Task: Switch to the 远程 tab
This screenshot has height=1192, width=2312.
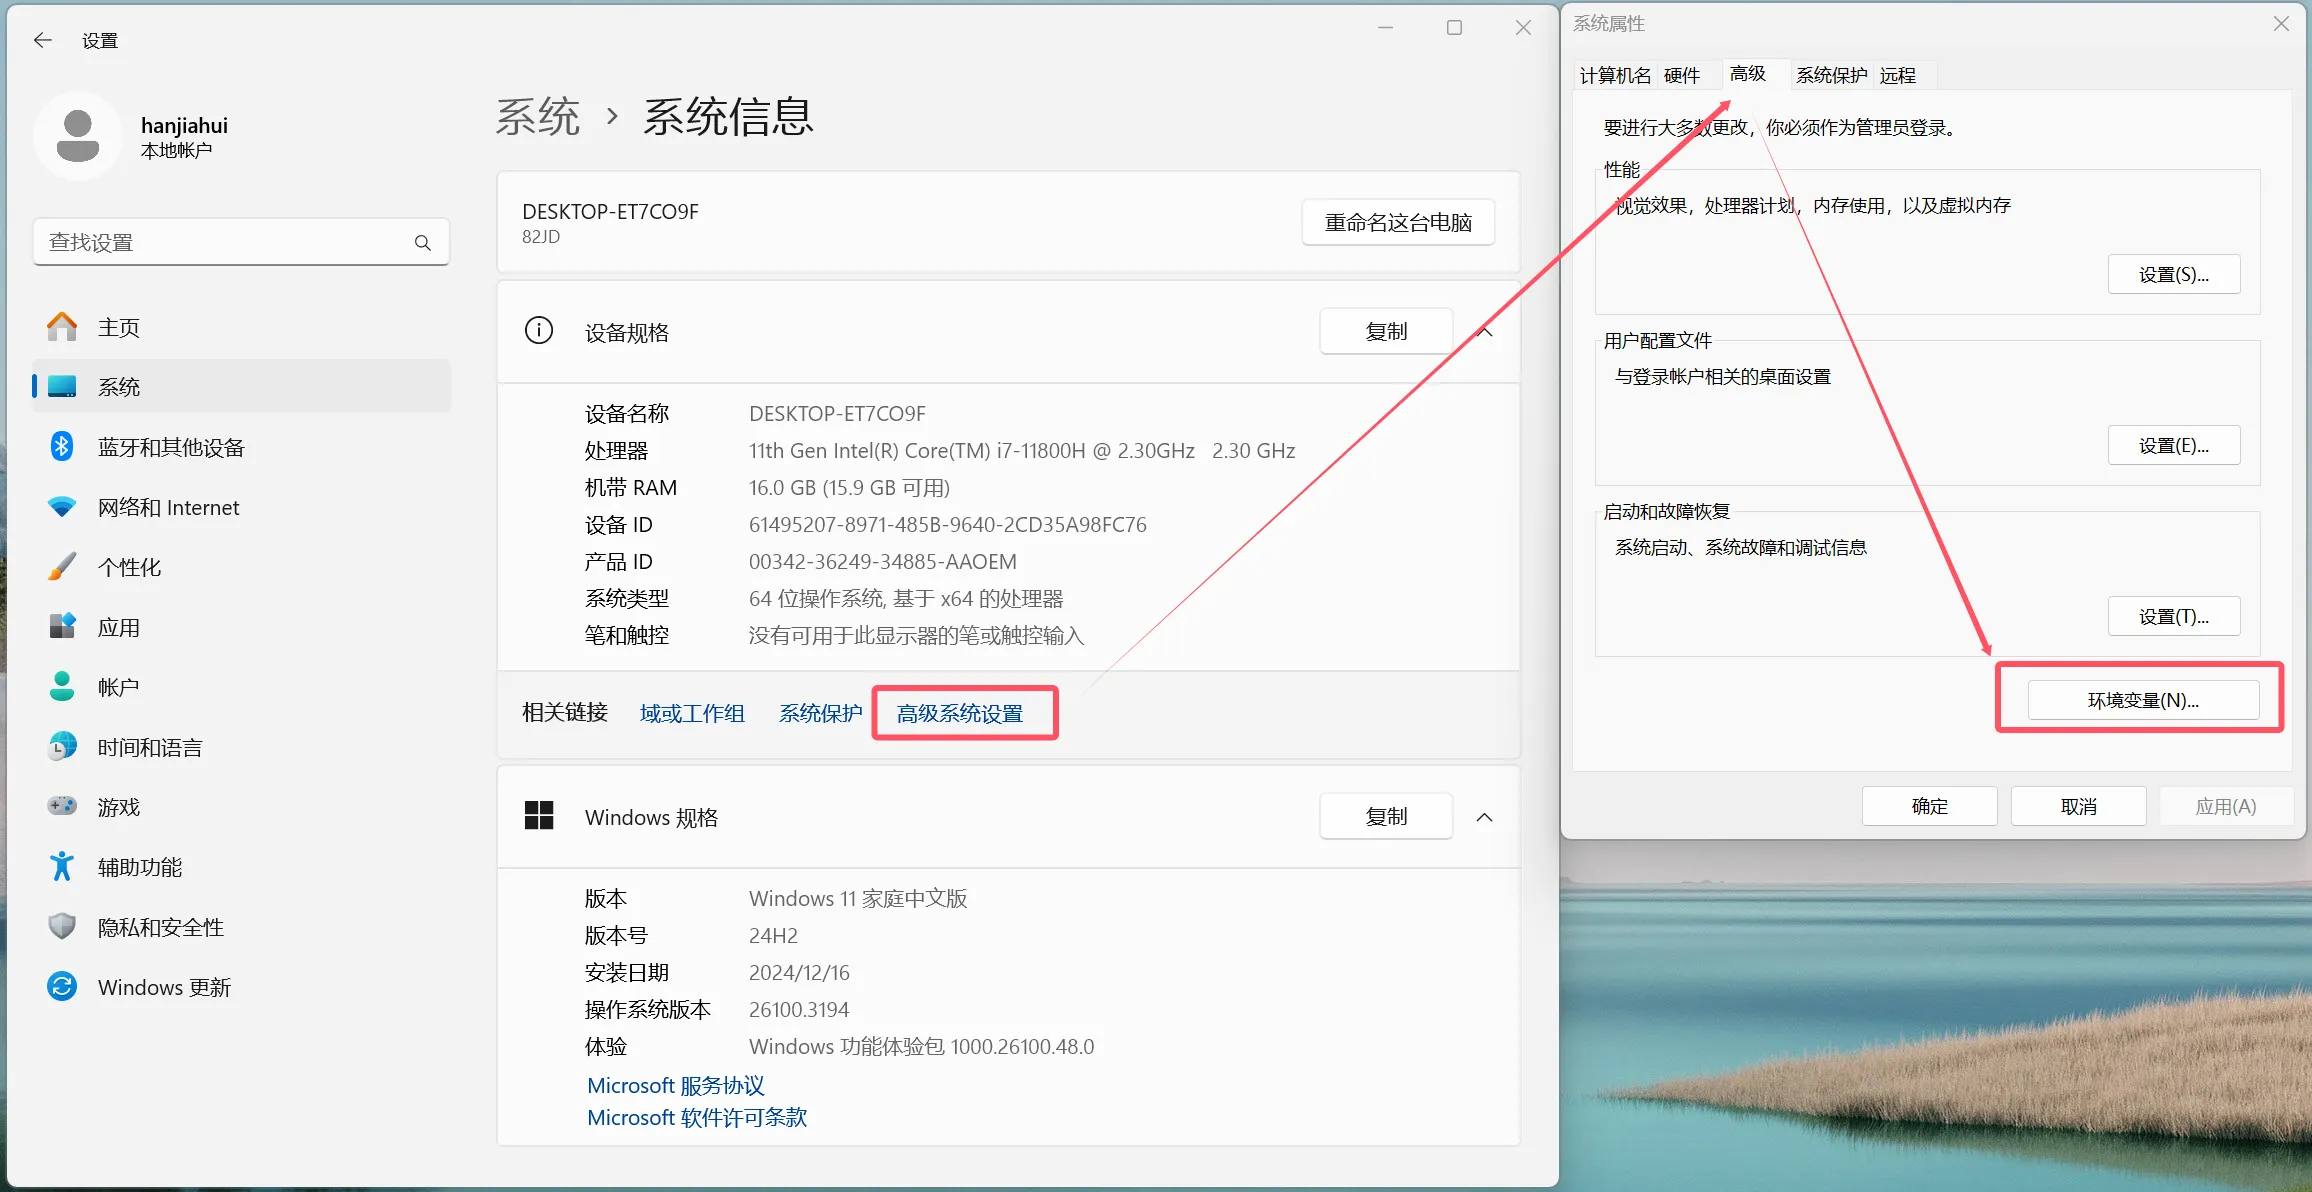Action: point(1898,76)
